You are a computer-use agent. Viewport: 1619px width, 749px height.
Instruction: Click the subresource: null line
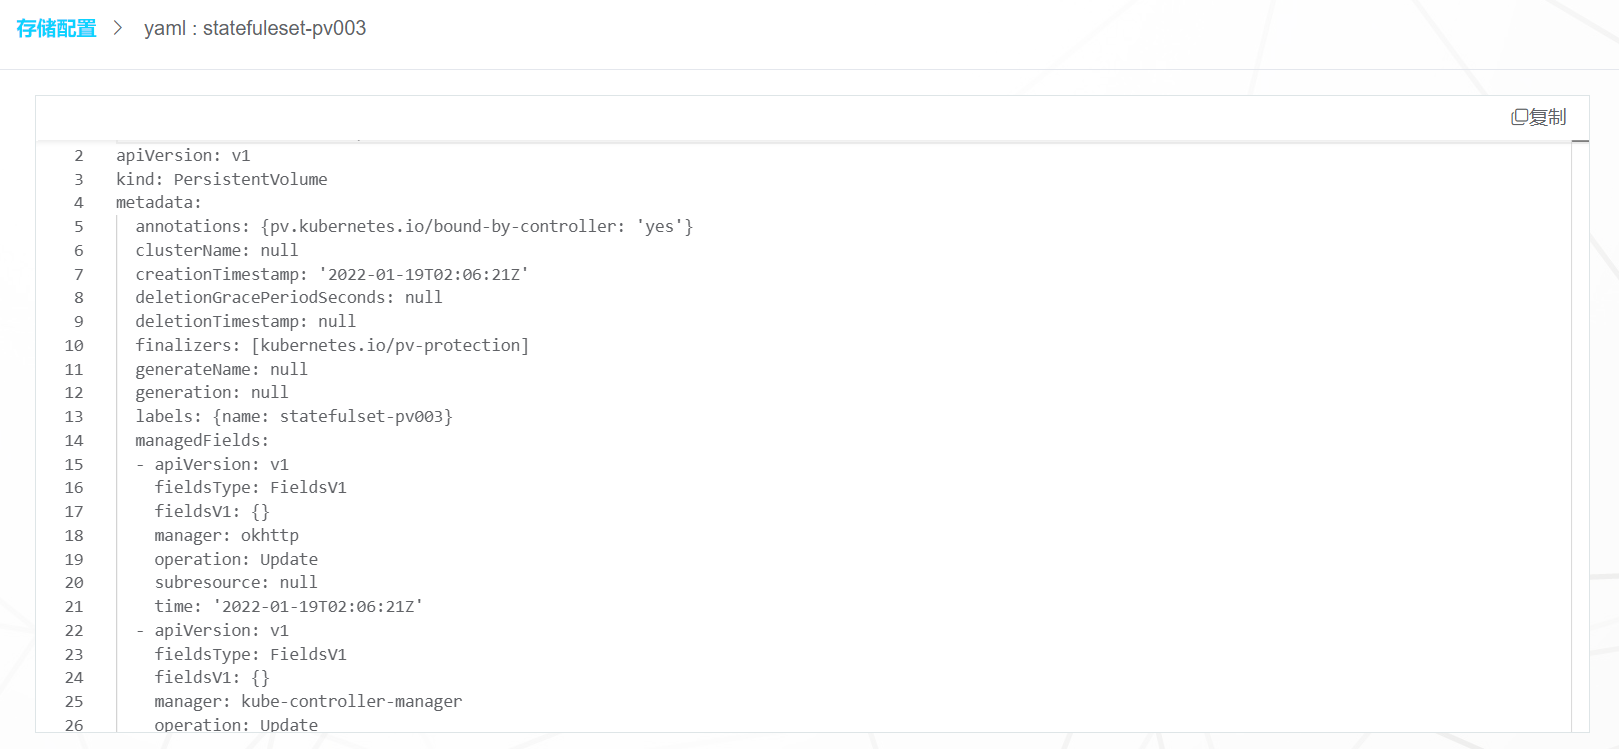236,583
